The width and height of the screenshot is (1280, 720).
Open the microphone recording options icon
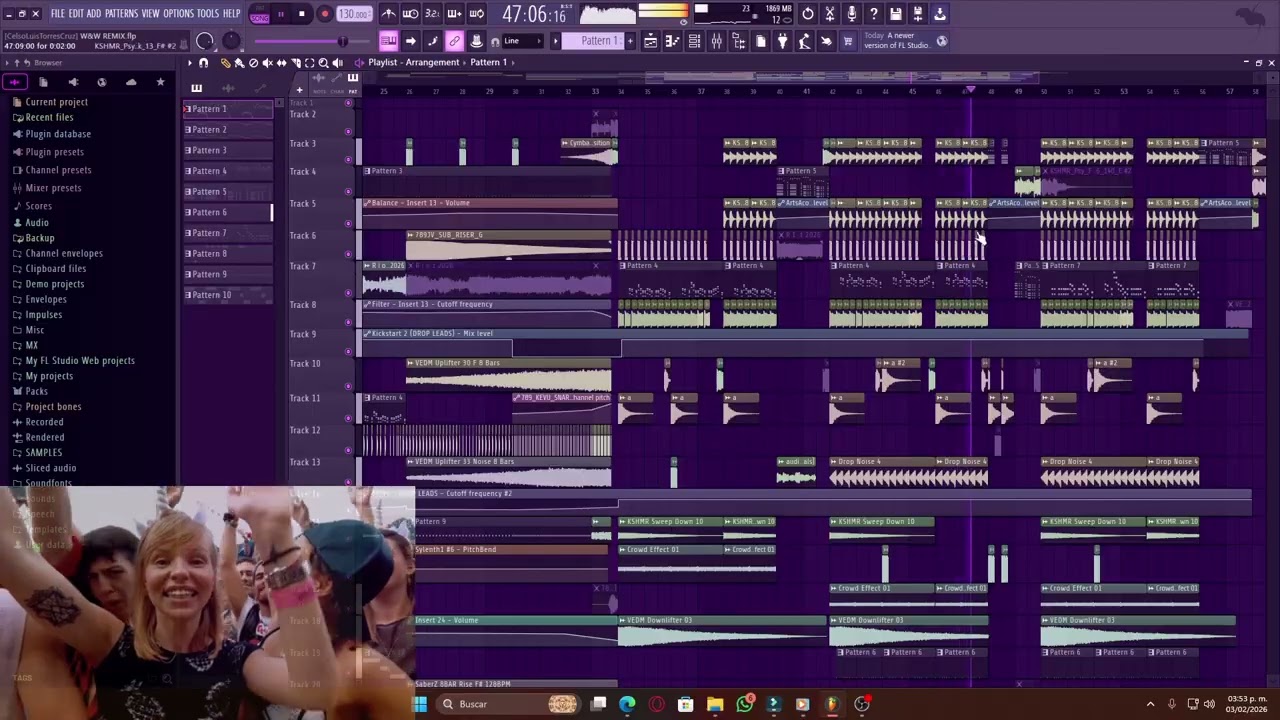[852, 14]
